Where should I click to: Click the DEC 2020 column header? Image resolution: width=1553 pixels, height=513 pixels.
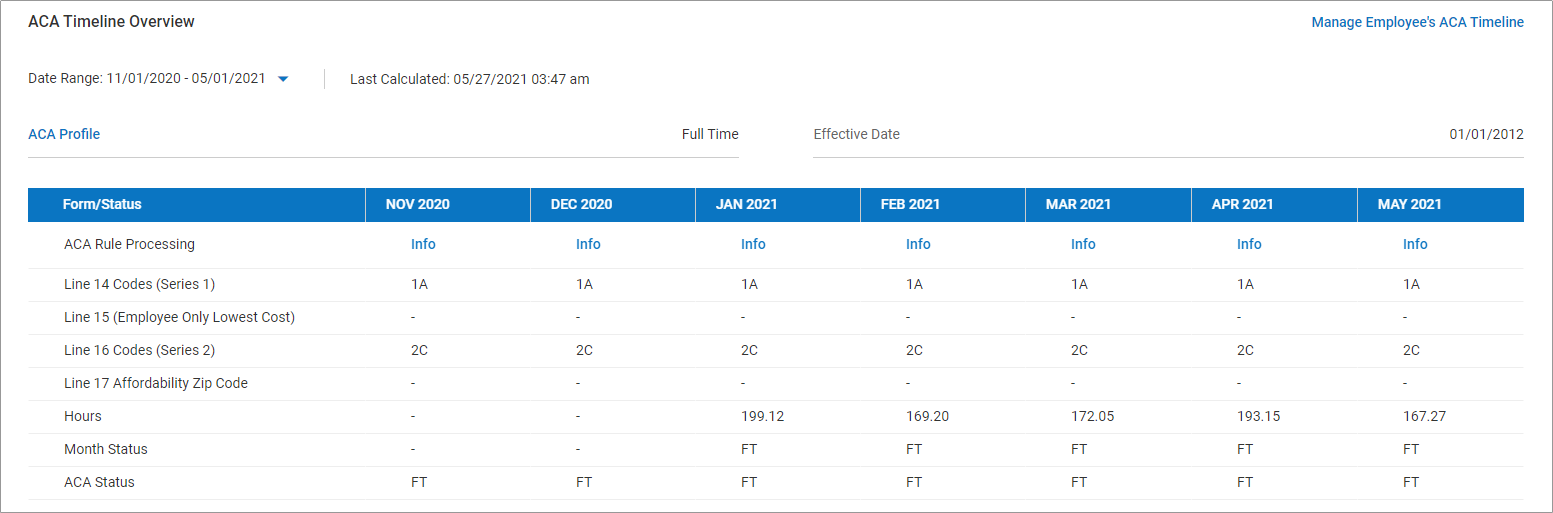(613, 204)
